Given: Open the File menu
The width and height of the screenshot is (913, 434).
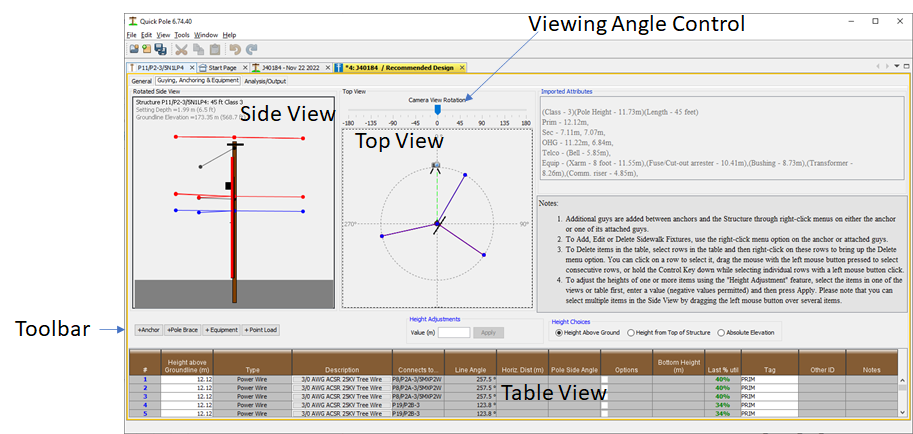Looking at the screenshot, I should pos(132,35).
